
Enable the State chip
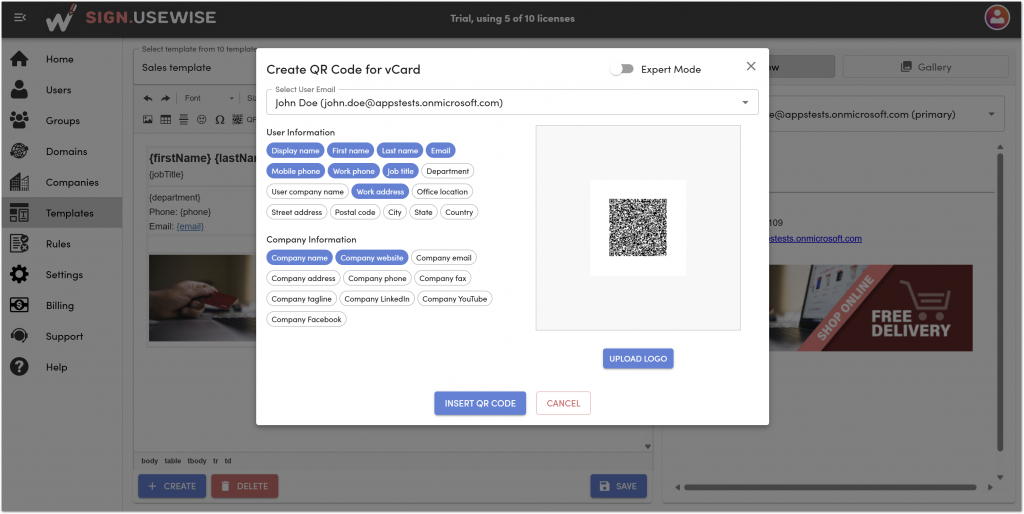423,212
